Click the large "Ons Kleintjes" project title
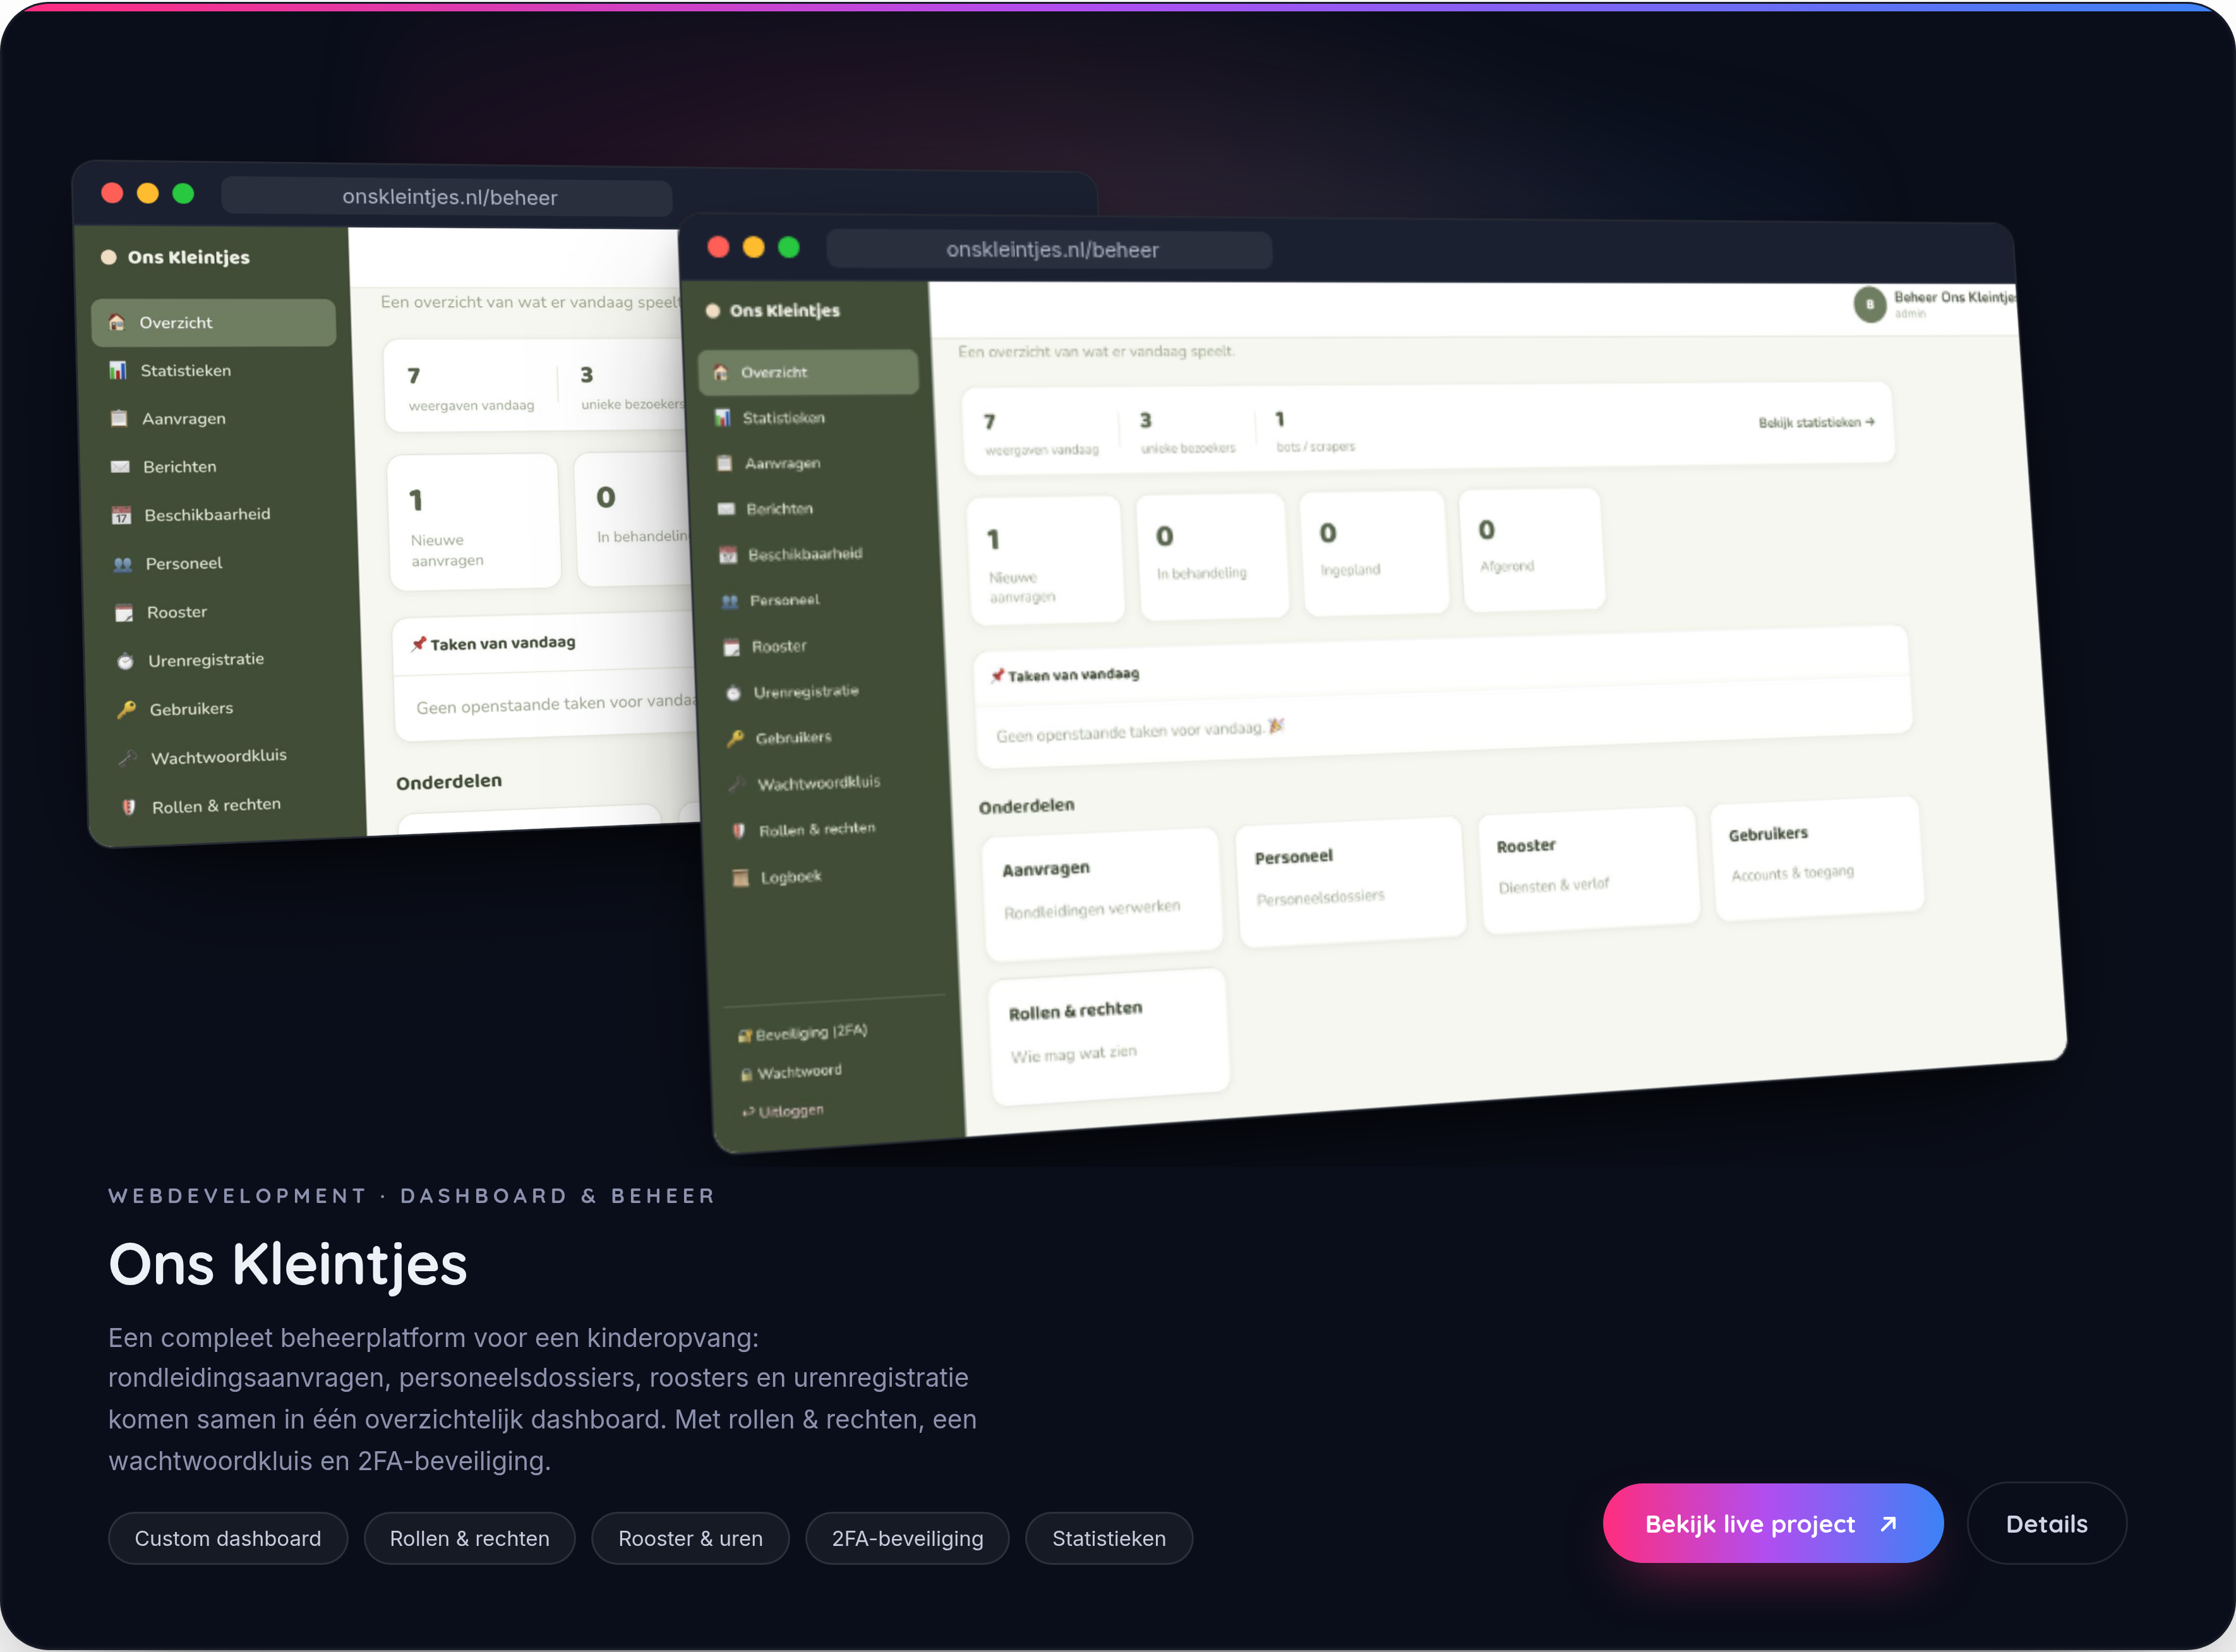The width and height of the screenshot is (2236, 1652). pyautogui.click(x=288, y=1264)
